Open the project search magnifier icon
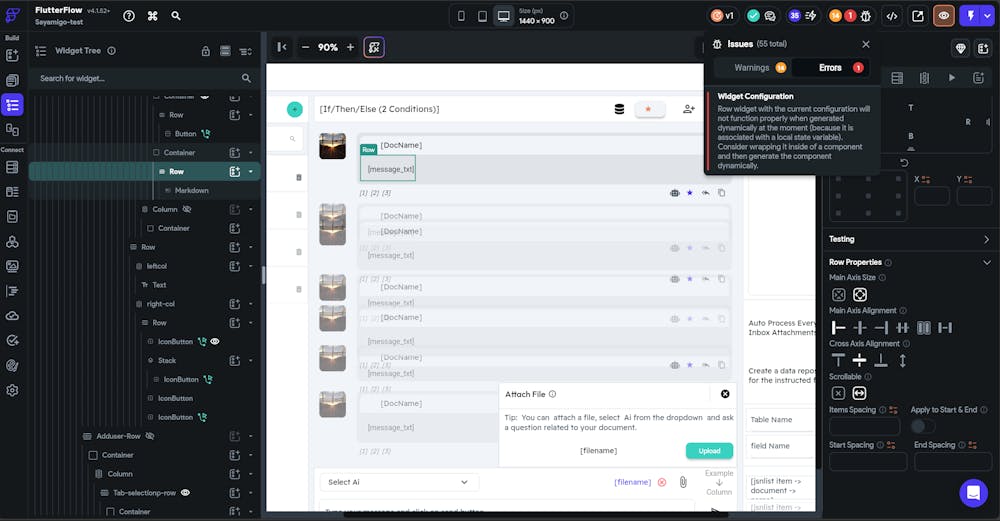The image size is (1000, 521). [x=176, y=16]
